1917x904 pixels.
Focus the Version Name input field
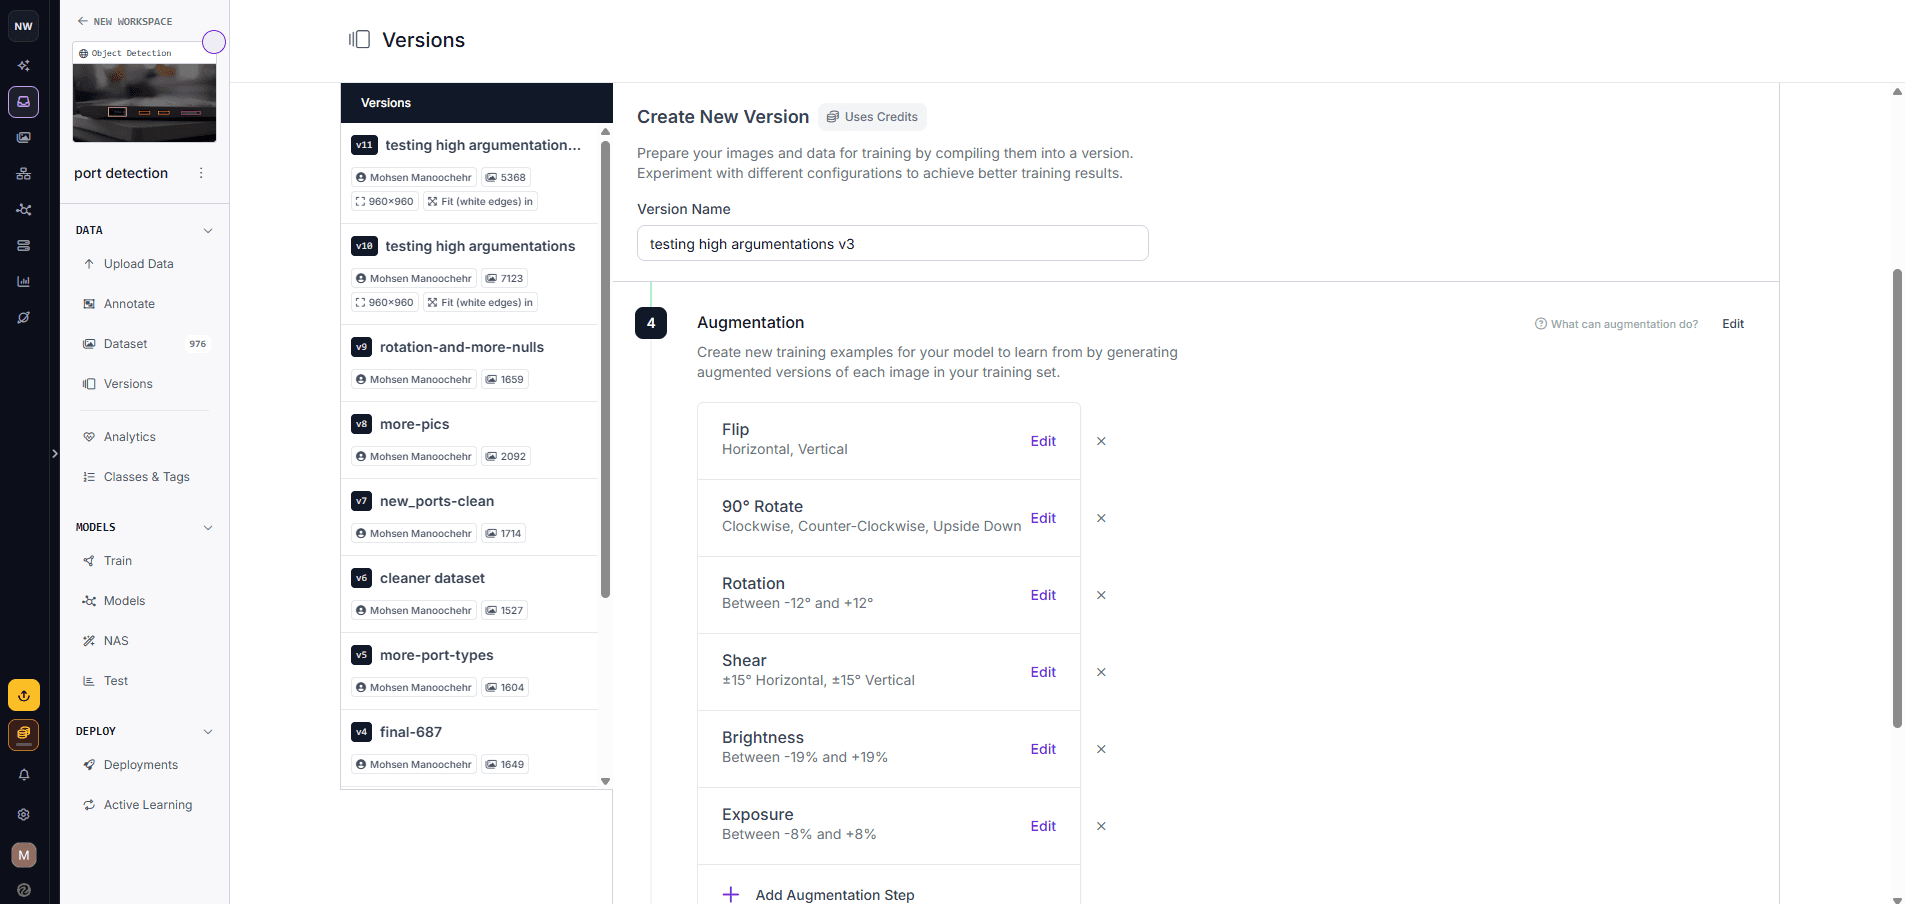pos(892,243)
